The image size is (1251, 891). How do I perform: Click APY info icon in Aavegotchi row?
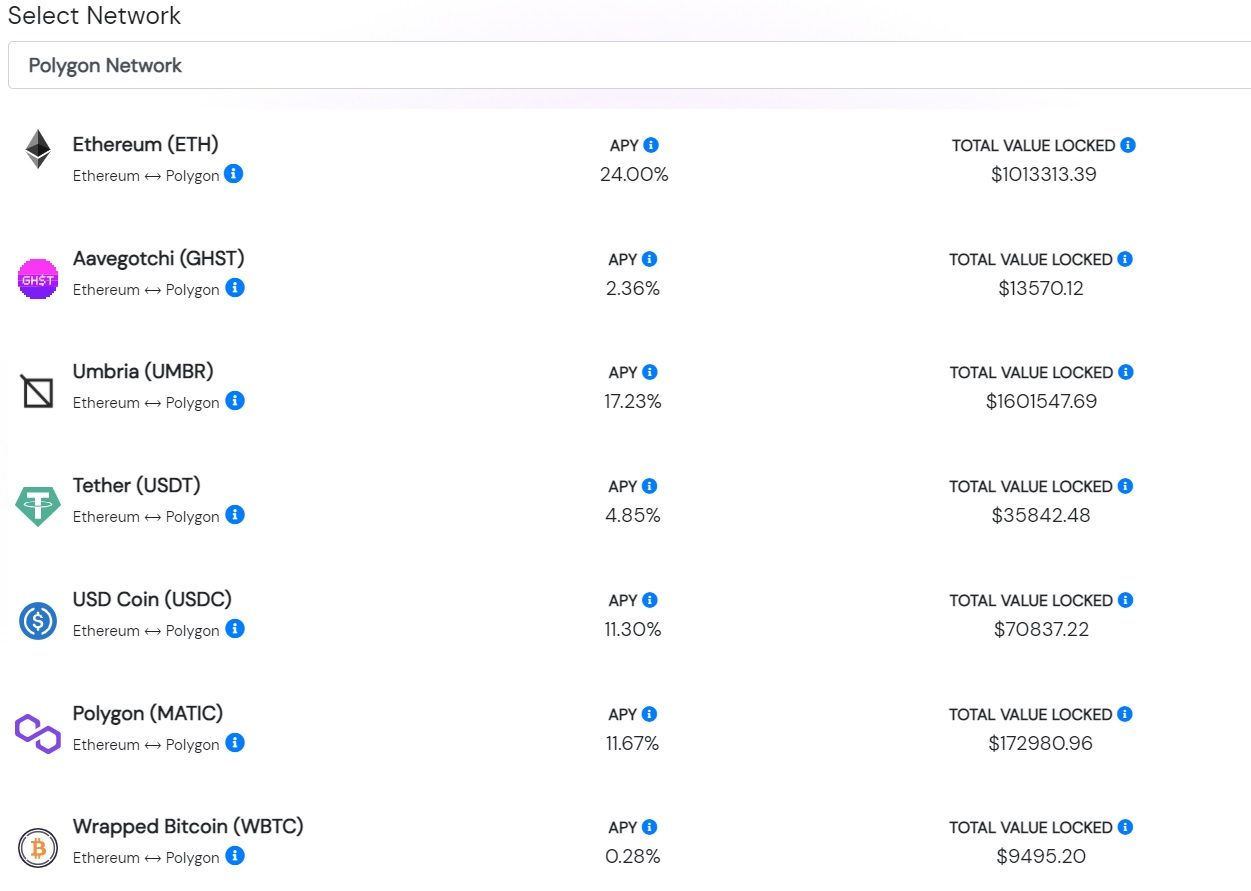click(x=649, y=259)
